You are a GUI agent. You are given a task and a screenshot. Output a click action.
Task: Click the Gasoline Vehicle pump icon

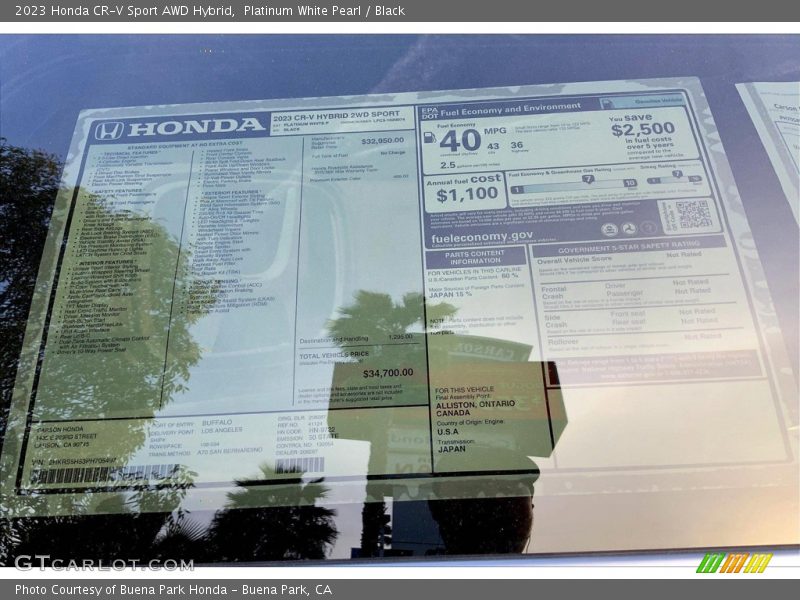point(607,104)
